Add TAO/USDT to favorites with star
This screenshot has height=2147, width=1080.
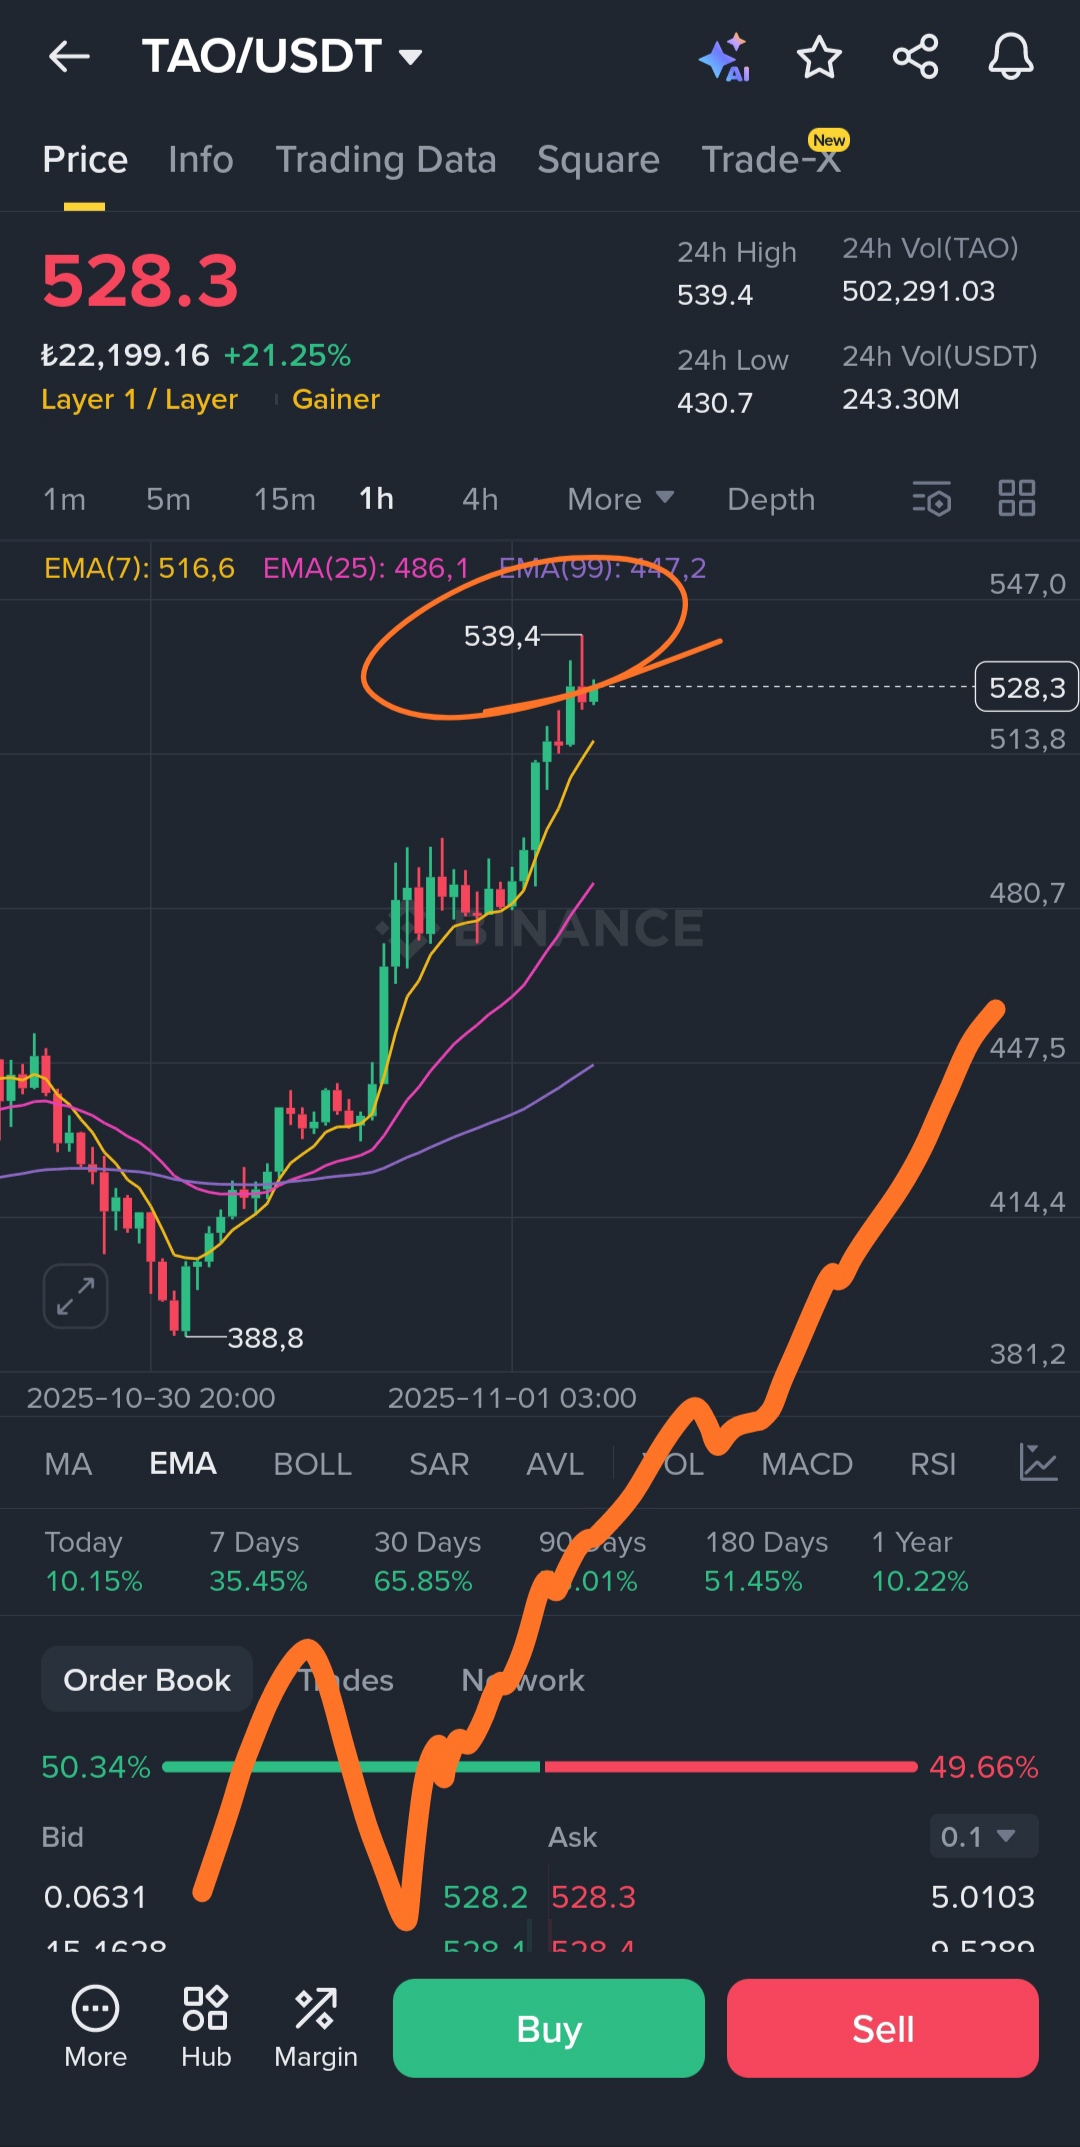click(819, 57)
